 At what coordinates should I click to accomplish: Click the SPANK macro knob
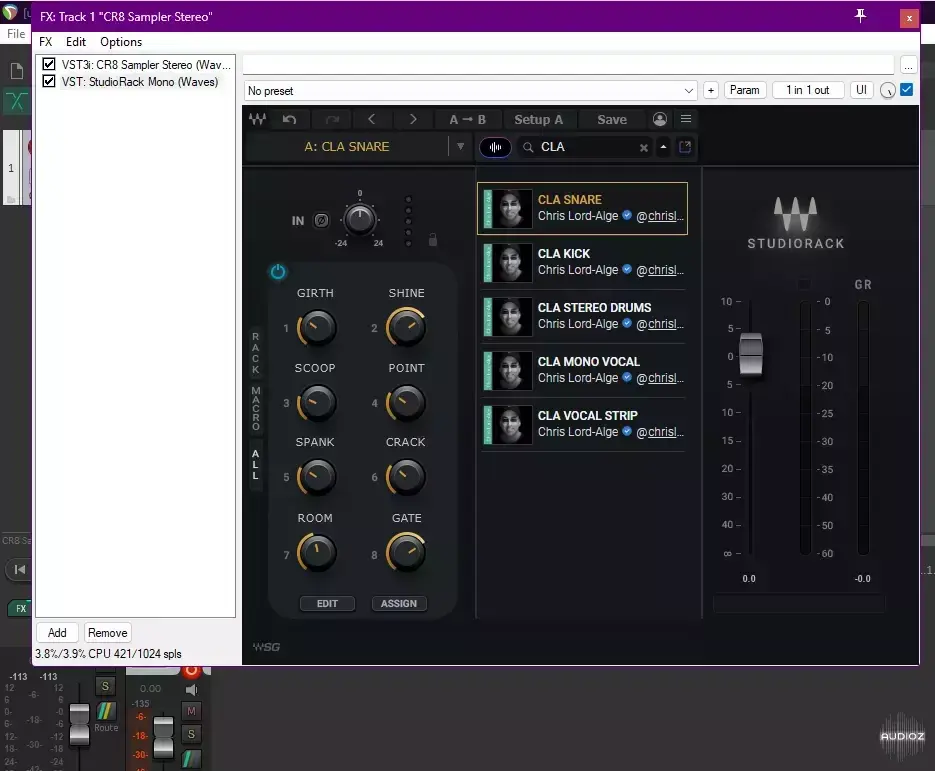coord(317,477)
